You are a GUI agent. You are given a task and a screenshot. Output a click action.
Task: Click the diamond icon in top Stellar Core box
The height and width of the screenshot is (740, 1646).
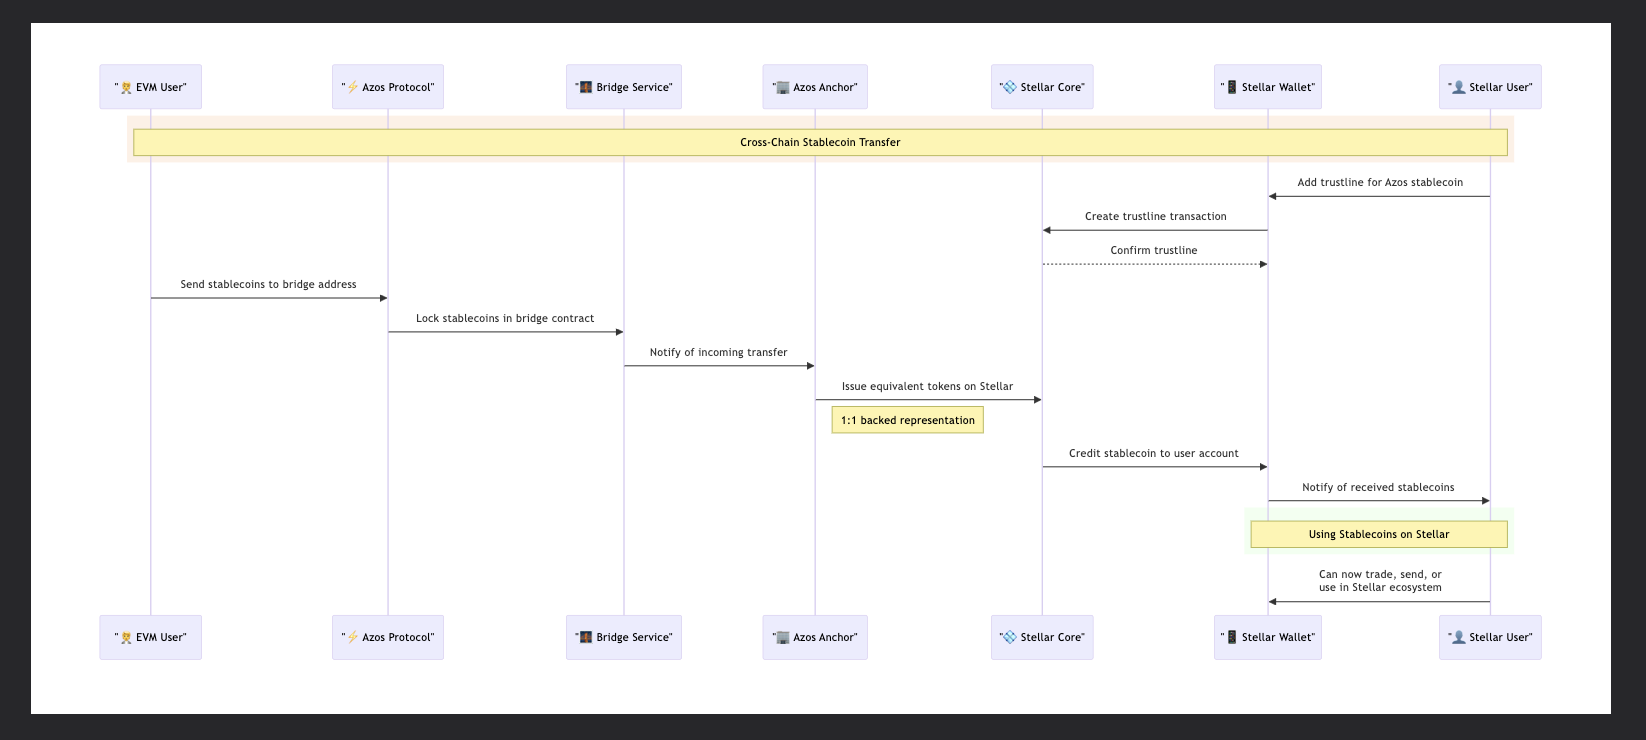coord(1010,87)
